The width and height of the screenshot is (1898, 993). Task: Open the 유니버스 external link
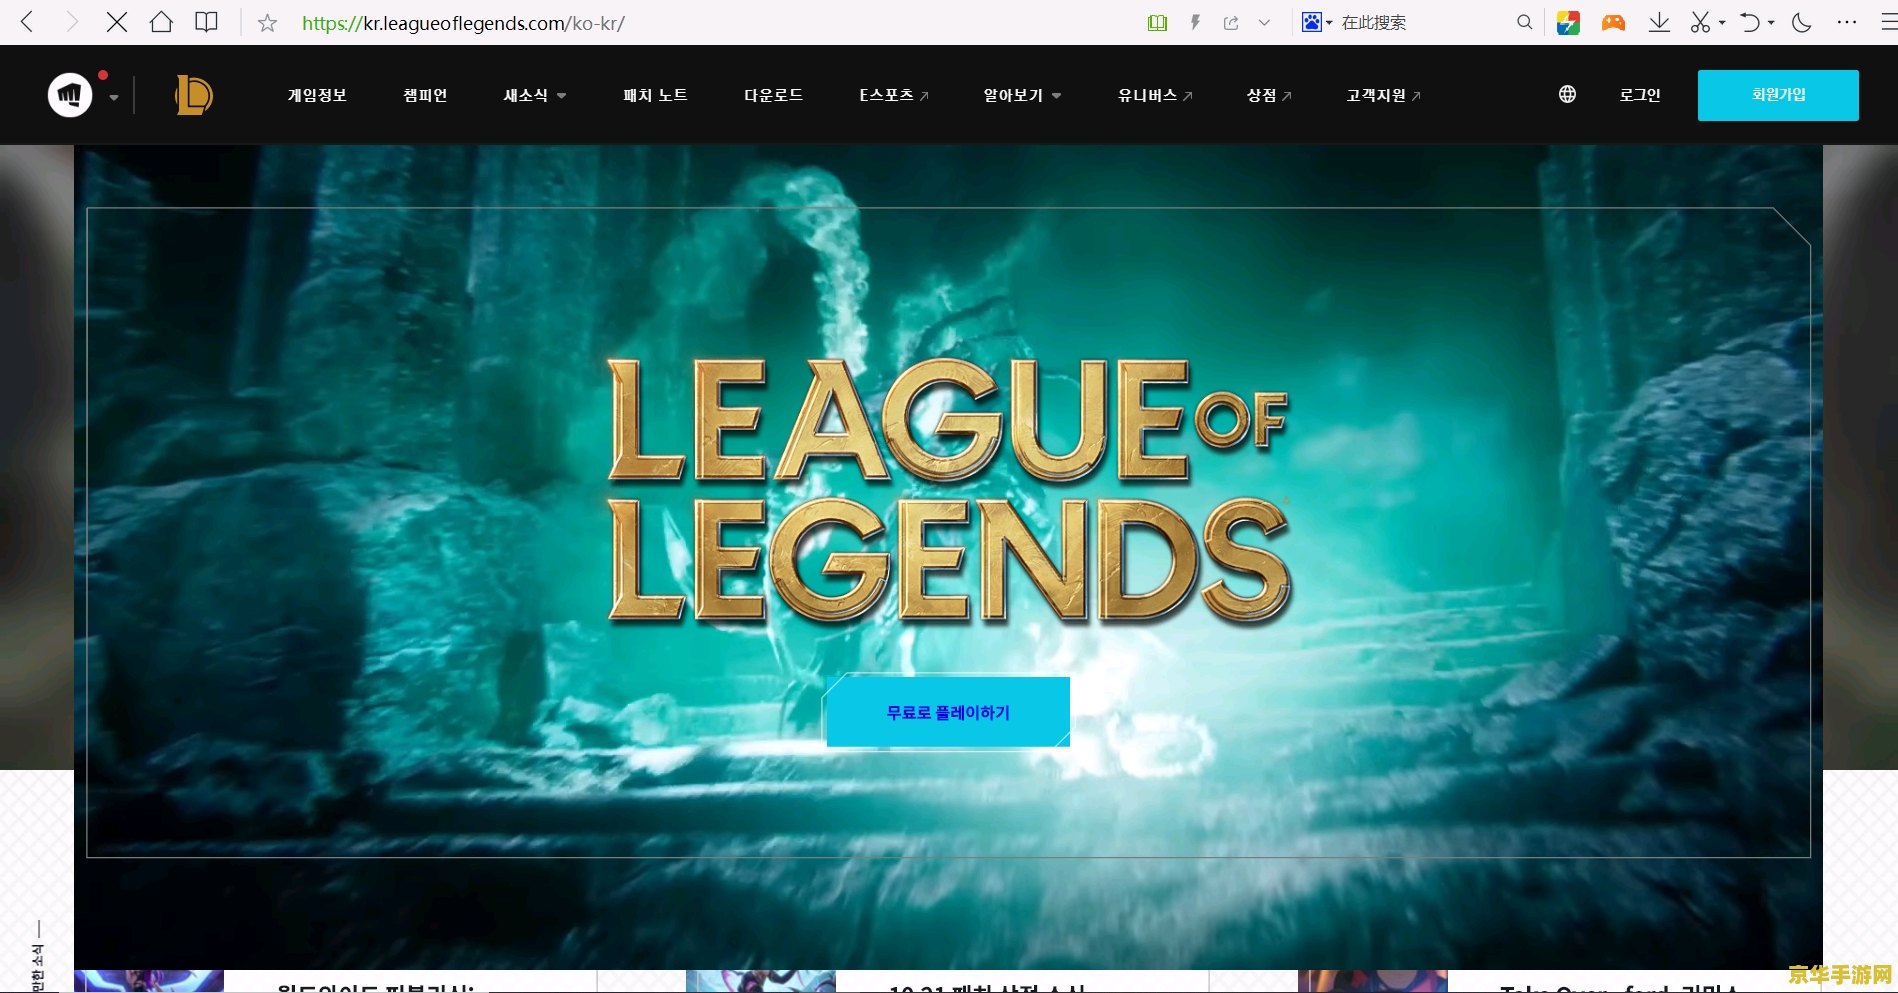tap(1155, 95)
